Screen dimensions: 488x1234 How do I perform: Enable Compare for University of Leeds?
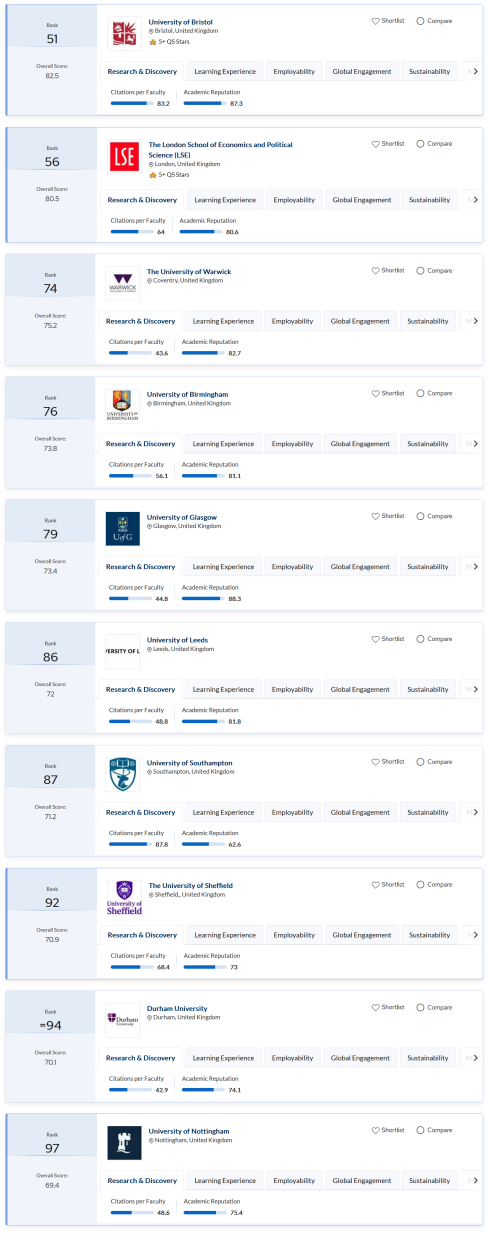click(x=420, y=639)
